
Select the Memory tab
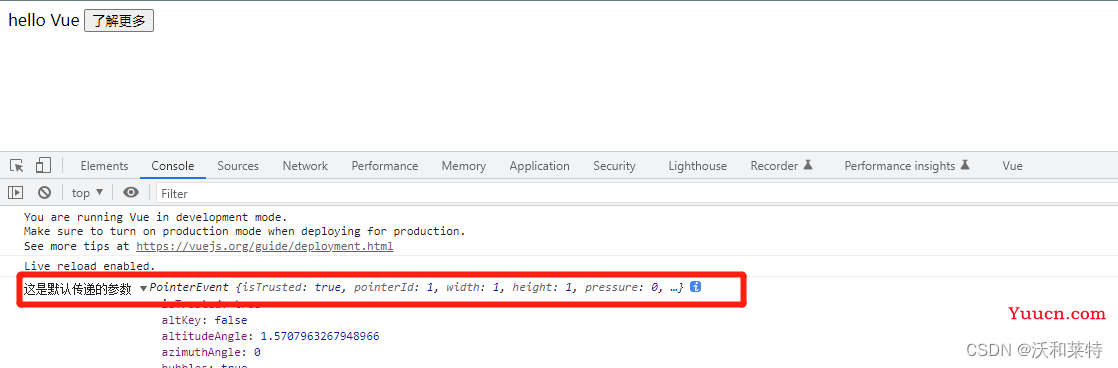click(463, 165)
